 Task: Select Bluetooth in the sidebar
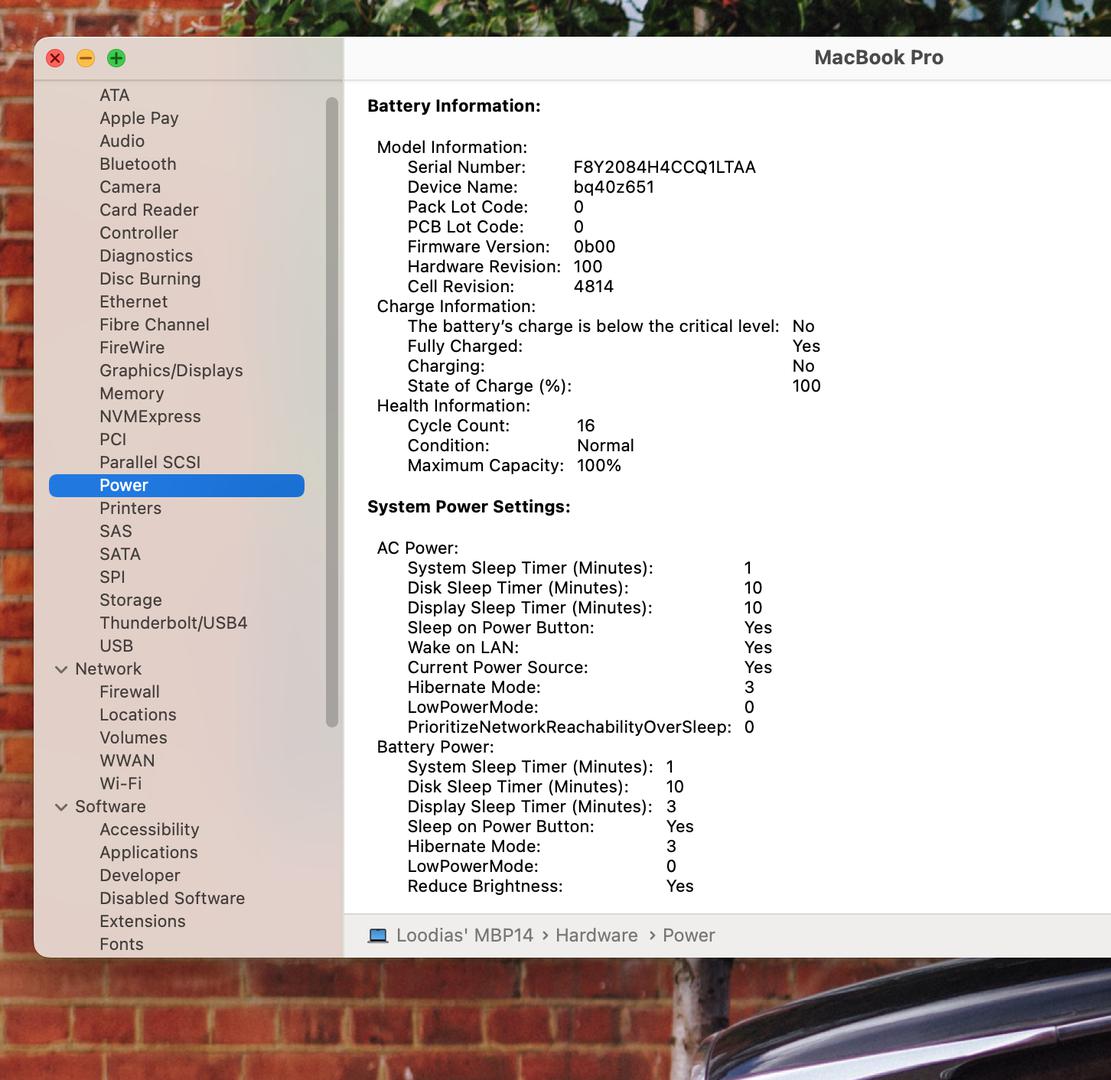(x=137, y=164)
